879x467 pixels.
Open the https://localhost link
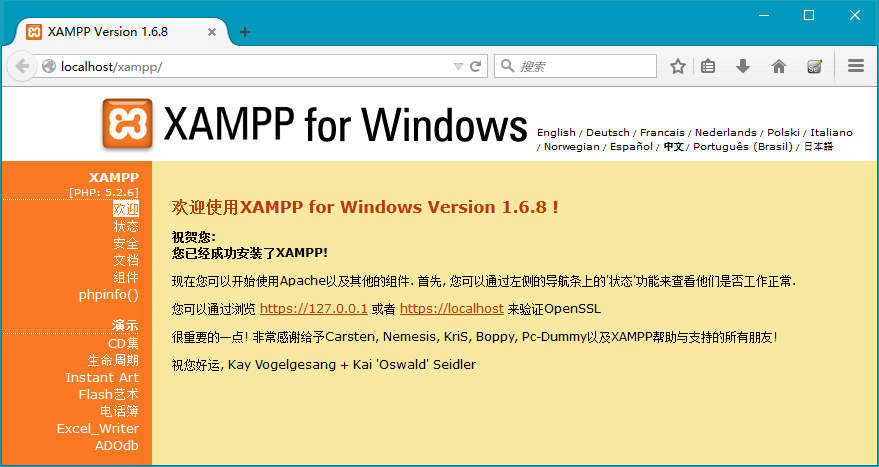(x=451, y=309)
